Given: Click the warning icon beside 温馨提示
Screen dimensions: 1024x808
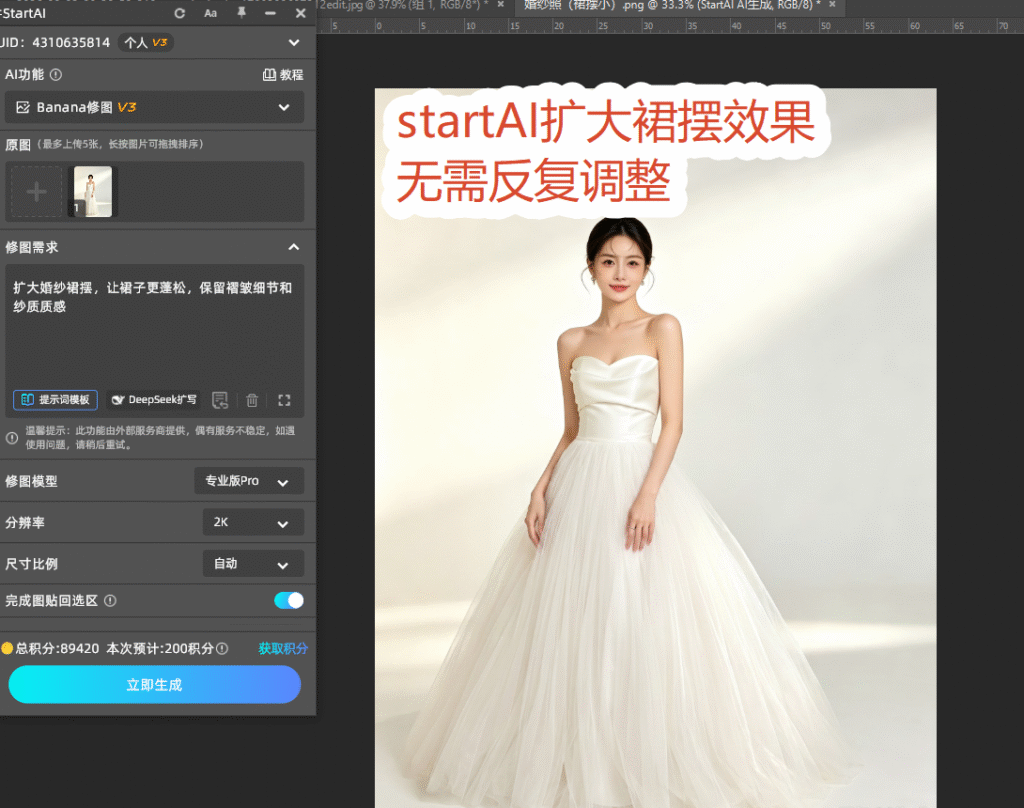Looking at the screenshot, I should pos(12,438).
